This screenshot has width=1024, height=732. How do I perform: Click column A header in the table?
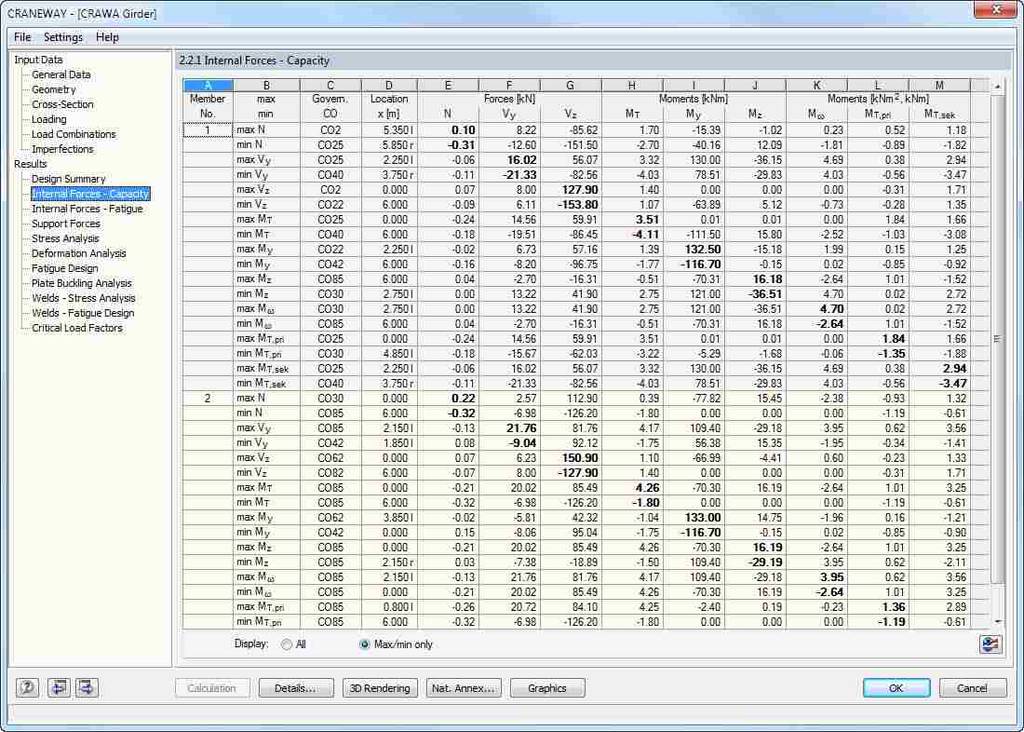(x=208, y=85)
